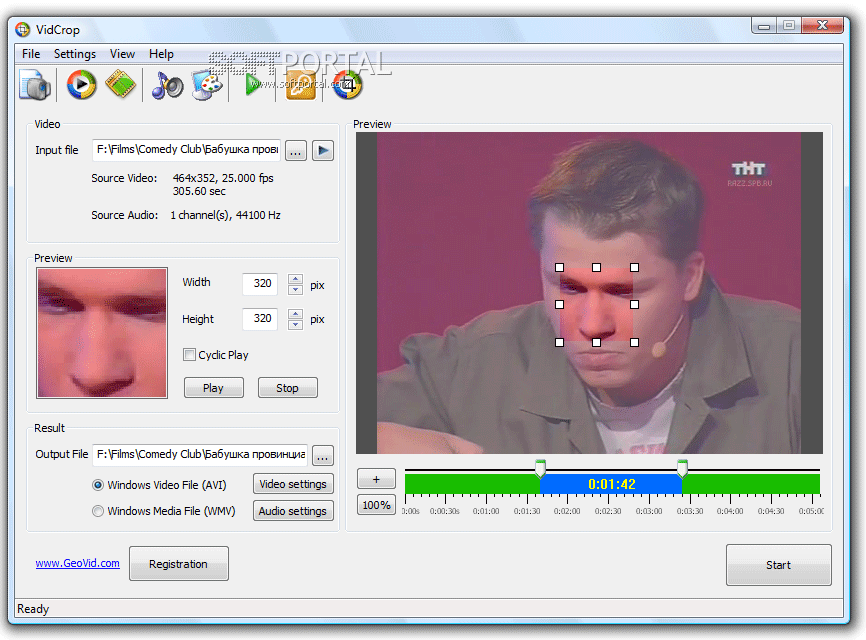Open Audio settings button

(293, 511)
